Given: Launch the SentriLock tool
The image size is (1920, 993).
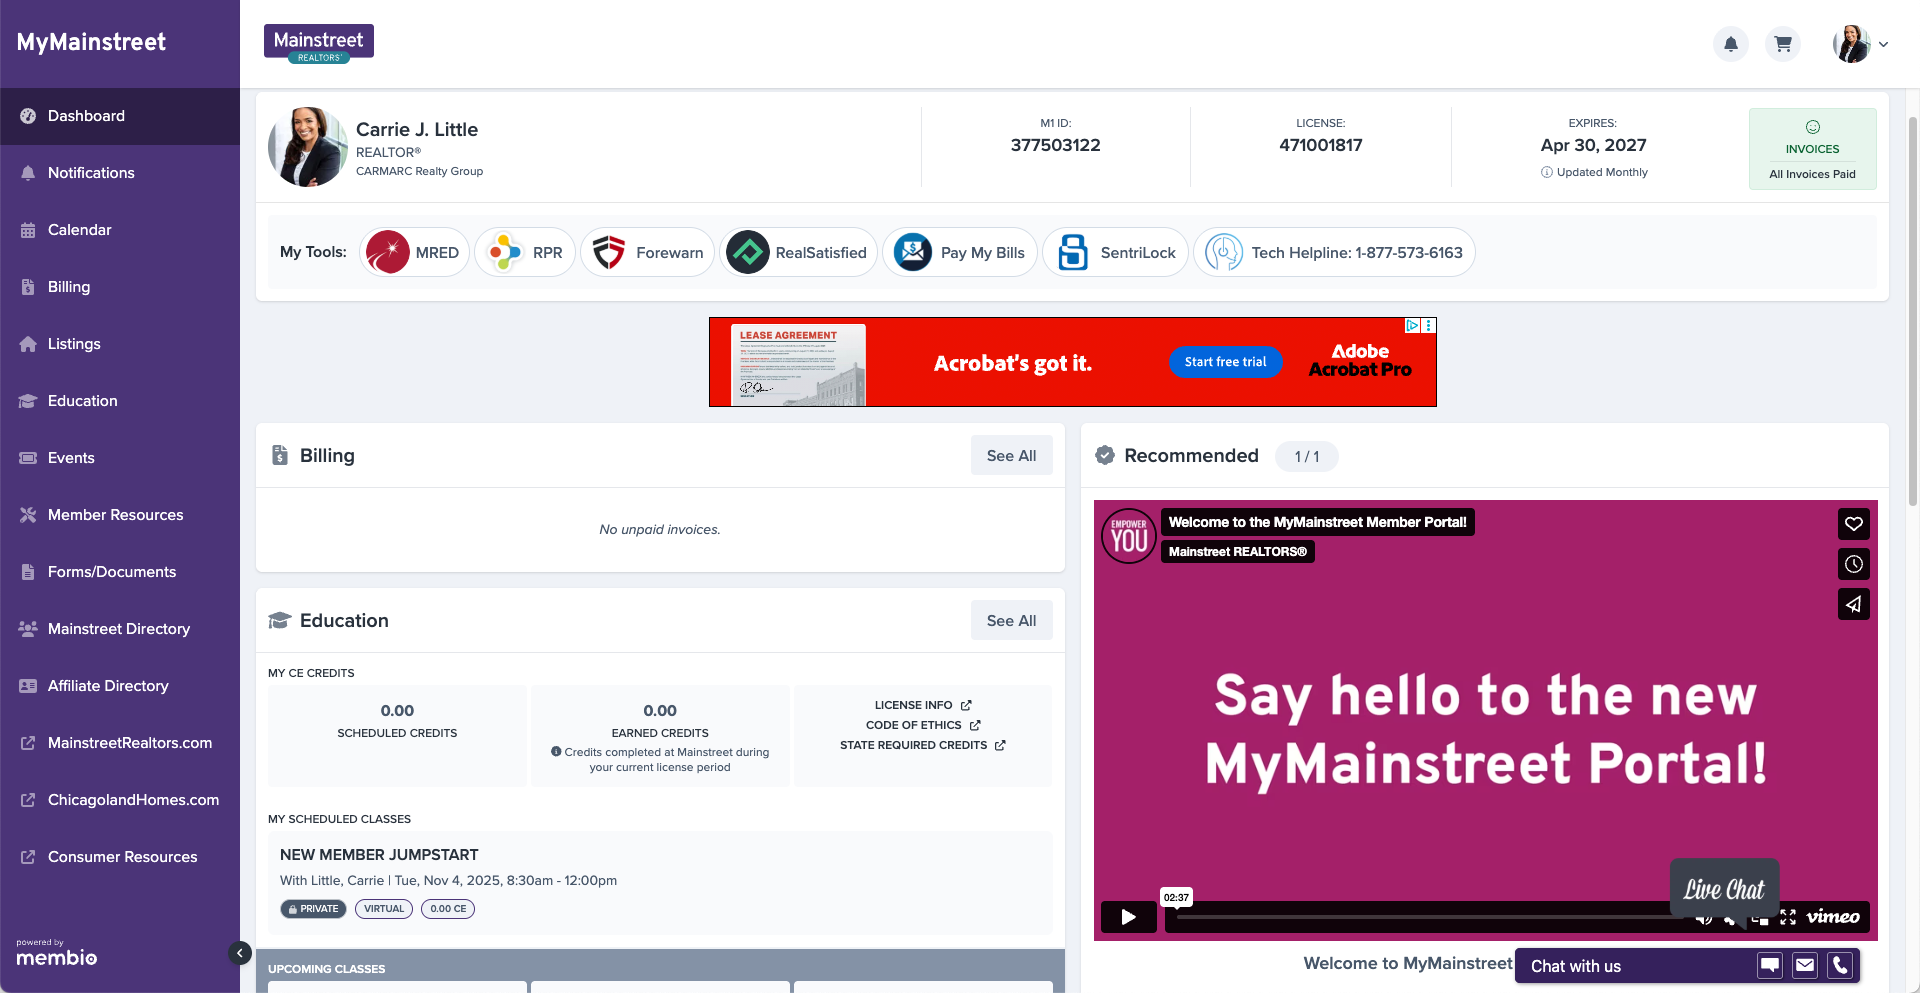Looking at the screenshot, I should [x=1115, y=252].
